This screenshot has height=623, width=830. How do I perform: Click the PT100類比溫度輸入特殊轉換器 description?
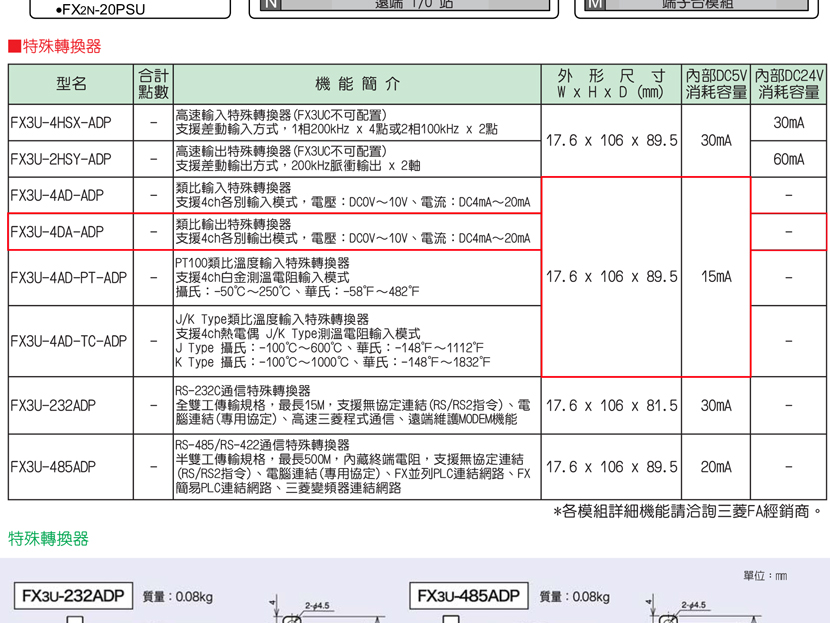click(x=297, y=278)
